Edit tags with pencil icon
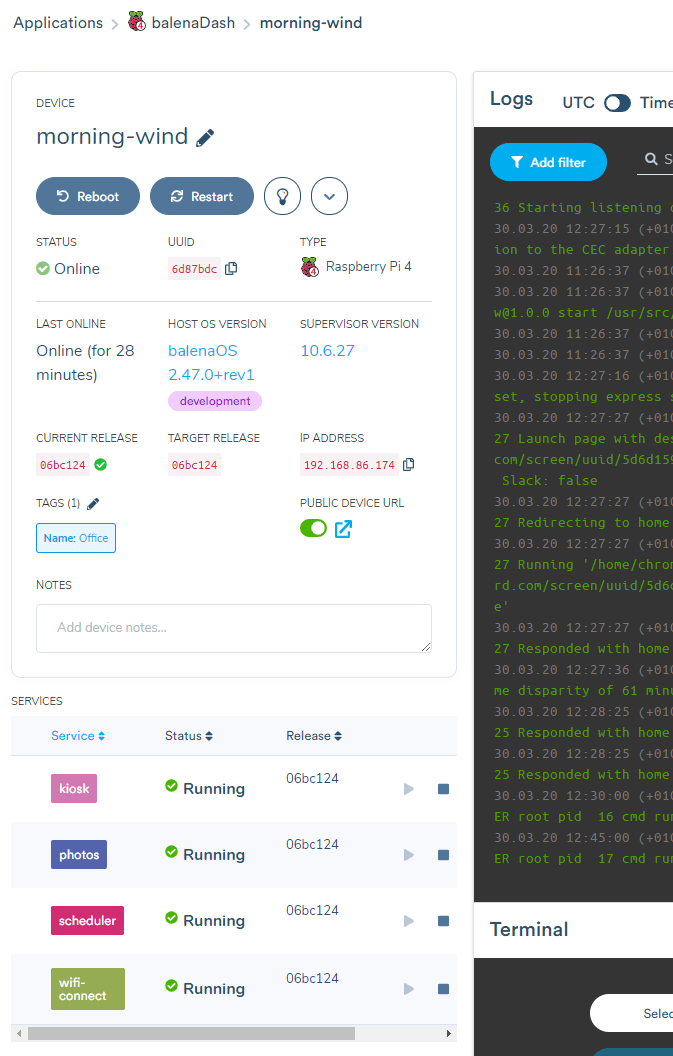 point(93,503)
